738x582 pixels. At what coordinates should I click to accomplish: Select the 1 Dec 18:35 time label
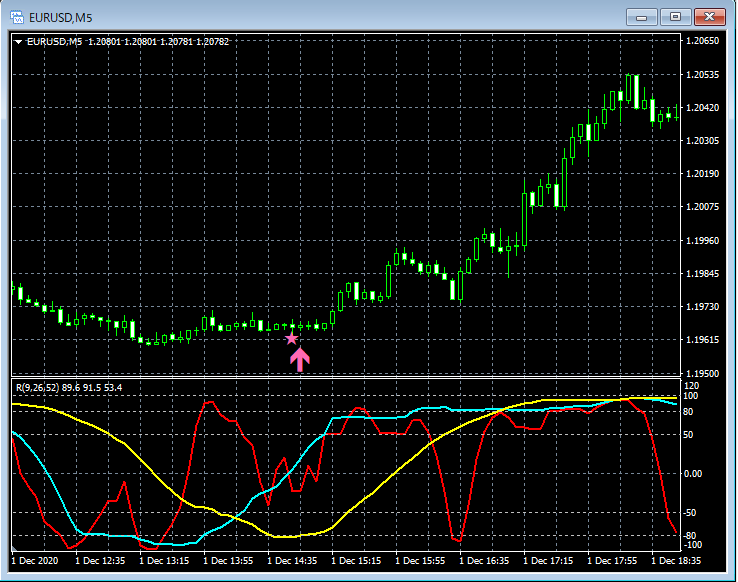pyautogui.click(x=676, y=562)
